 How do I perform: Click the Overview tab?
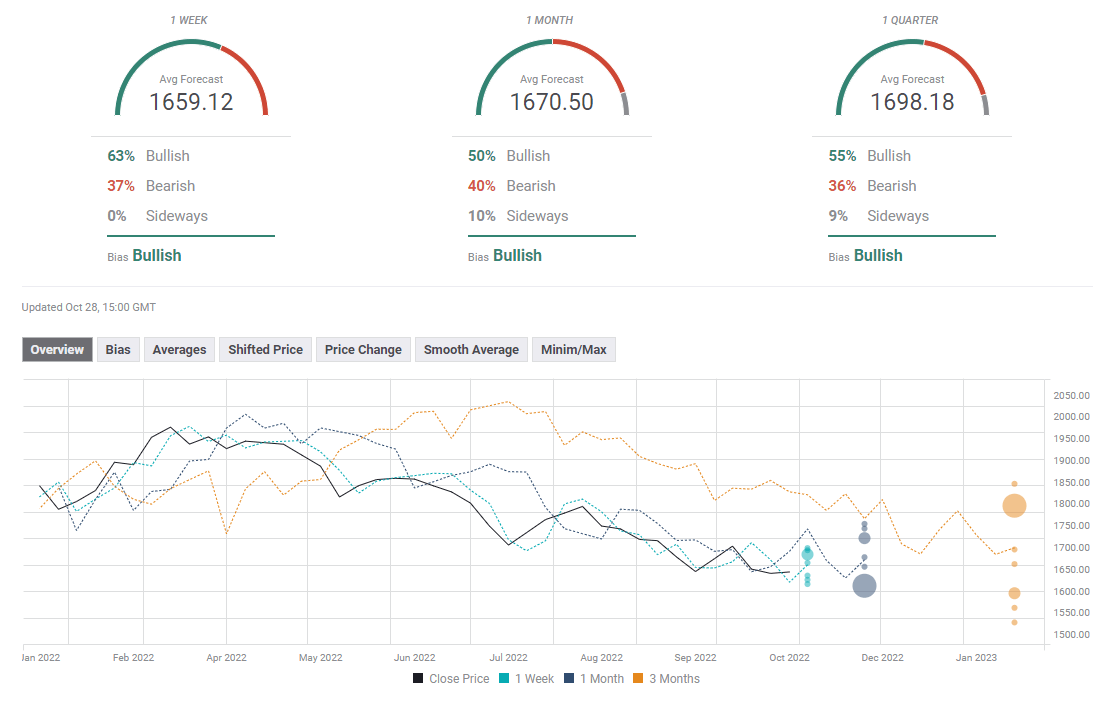point(57,349)
